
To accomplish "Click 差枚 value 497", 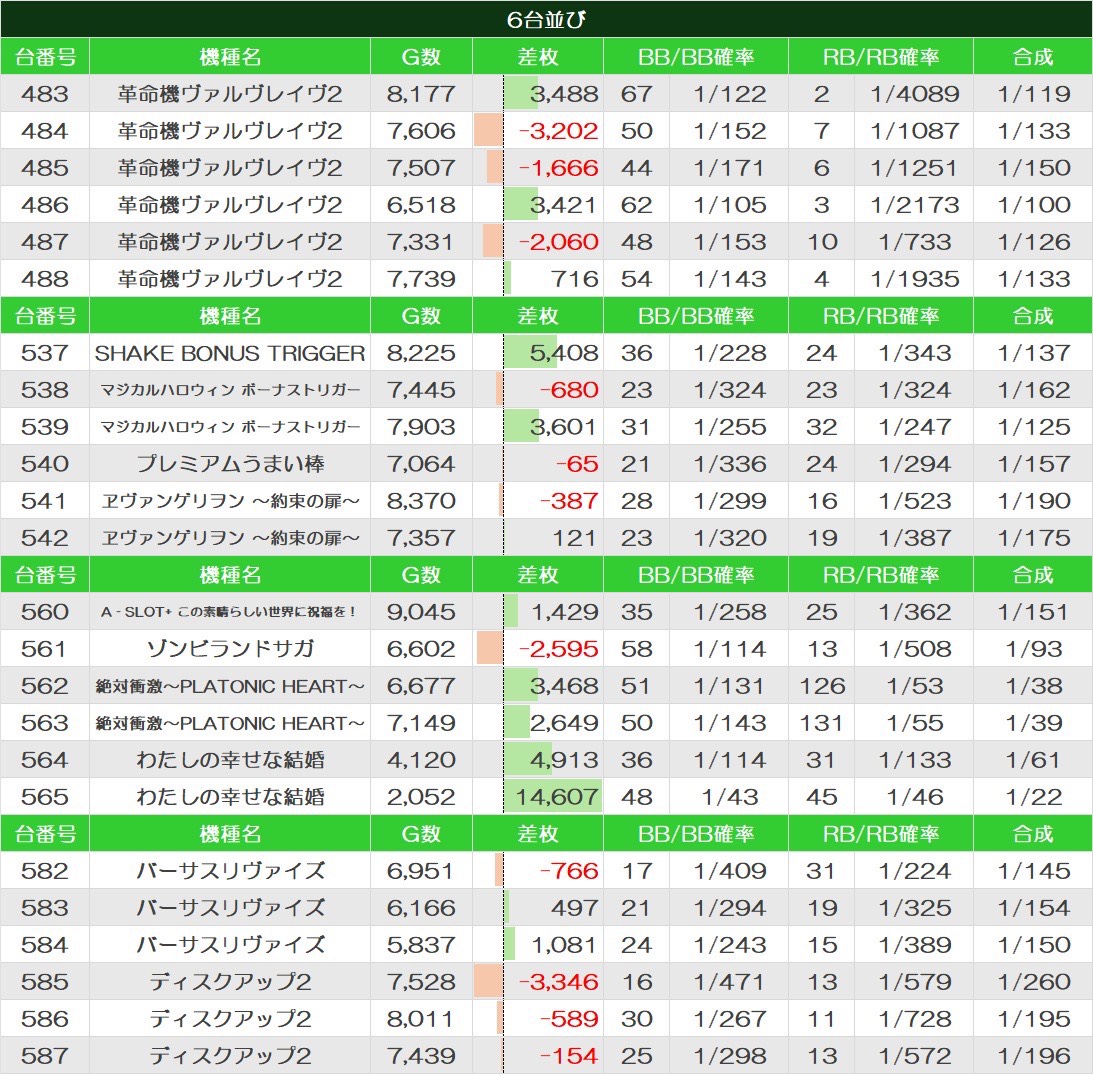I will click(x=574, y=907).
